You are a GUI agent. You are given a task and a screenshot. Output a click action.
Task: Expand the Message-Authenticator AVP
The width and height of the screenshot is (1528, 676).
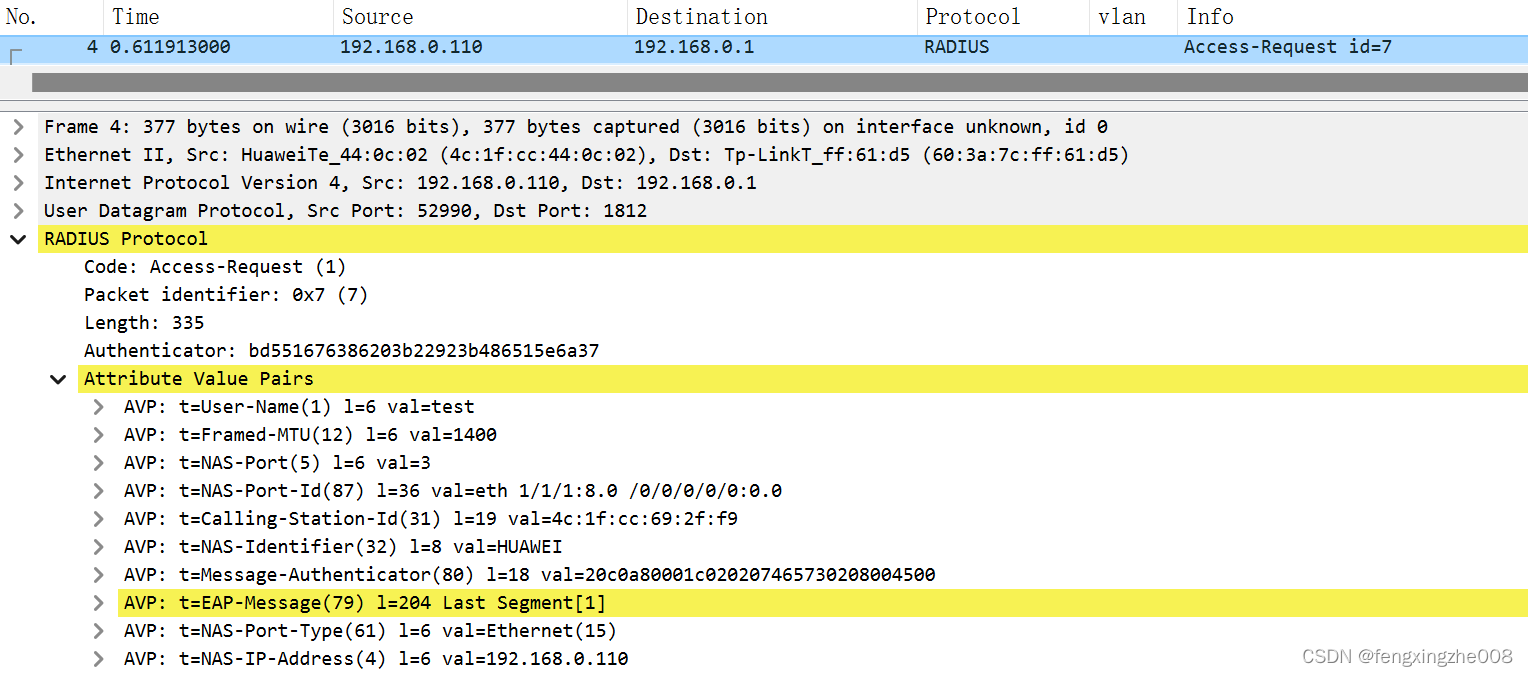click(x=98, y=574)
